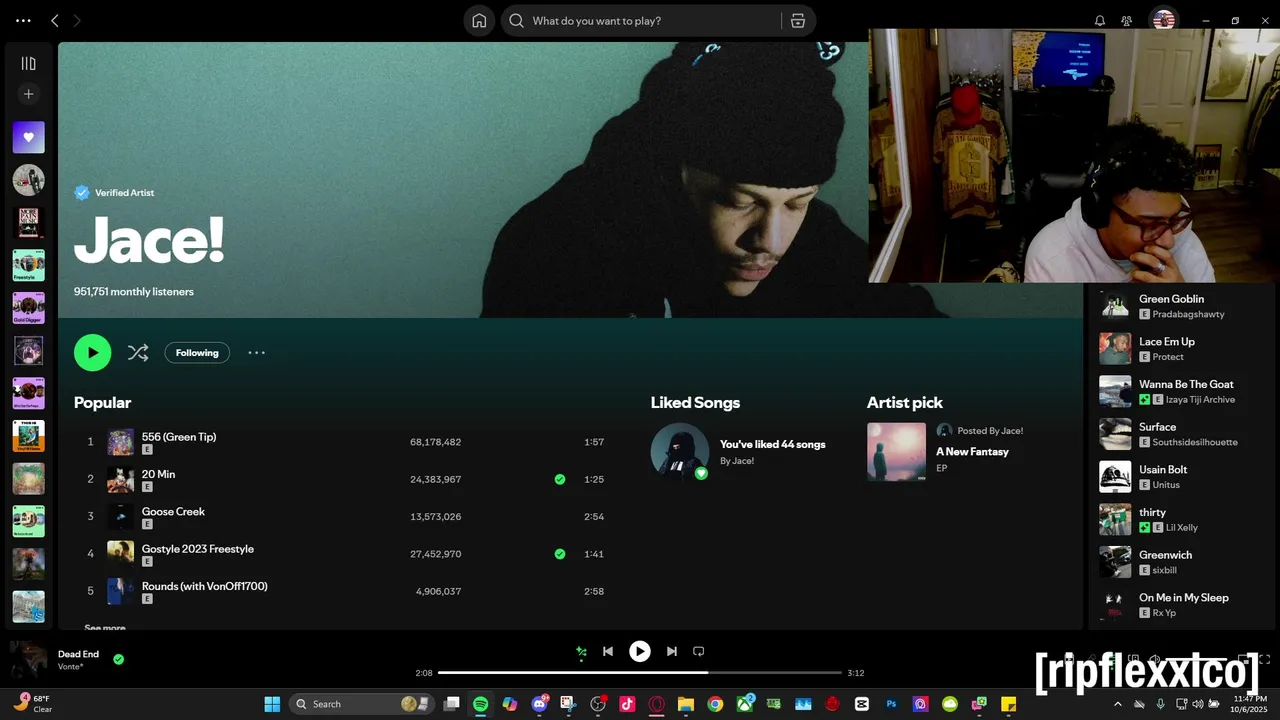This screenshot has height=720, width=1280.
Task: Open the Browse icon in search bar
Action: point(797,21)
